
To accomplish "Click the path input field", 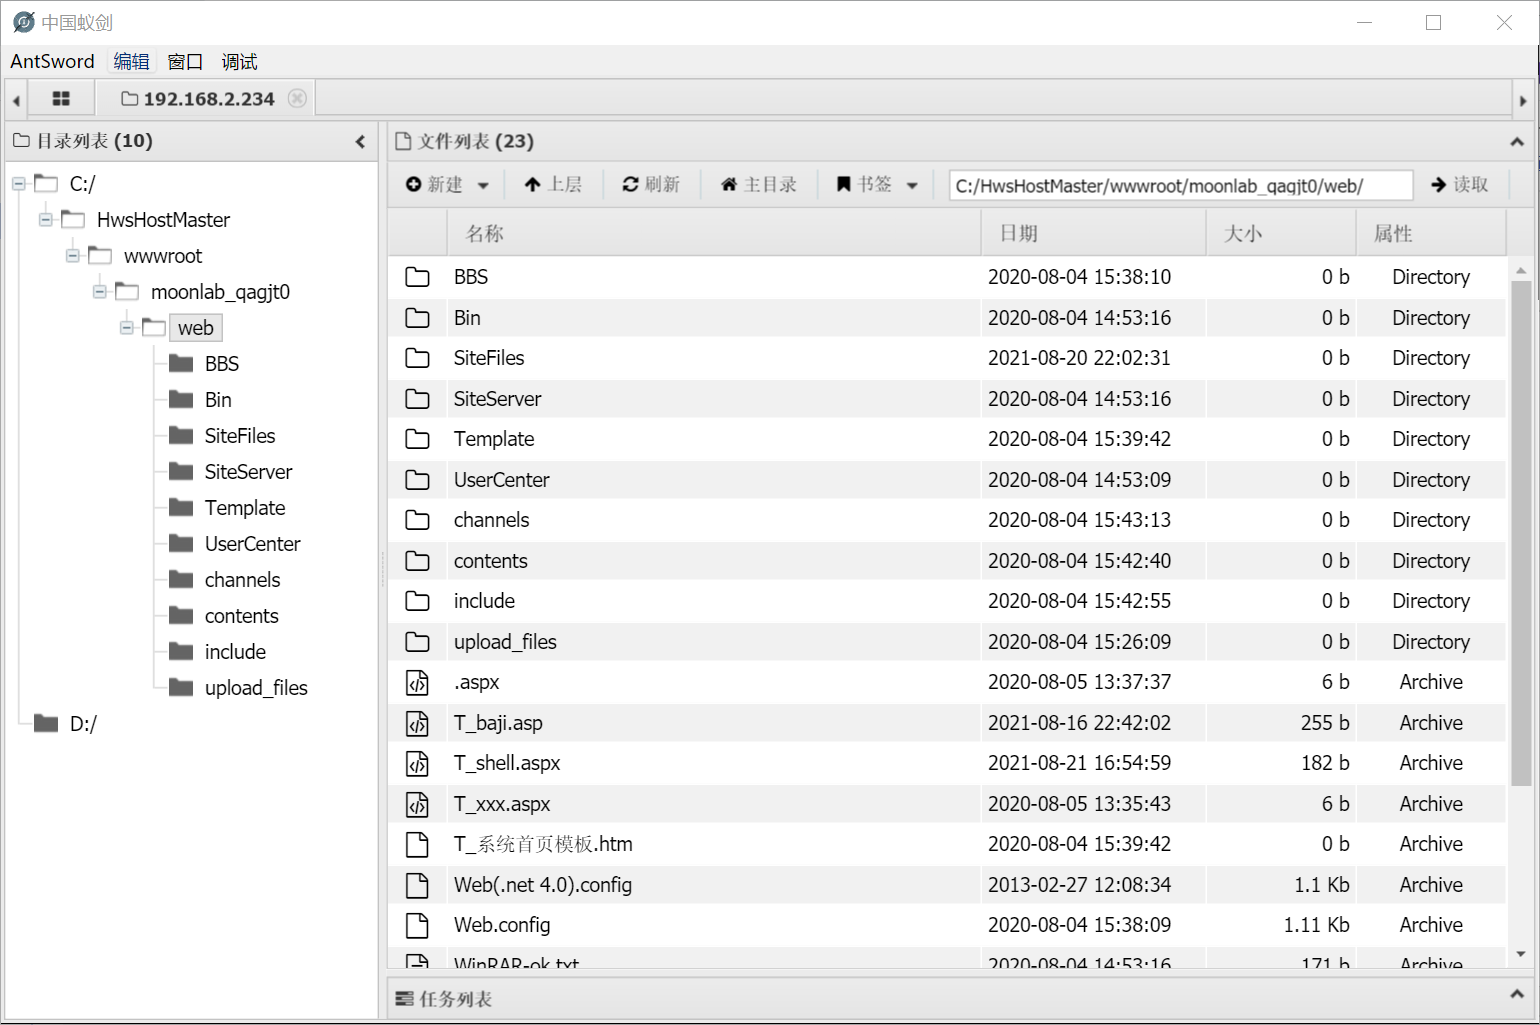I will pyautogui.click(x=1181, y=186).
